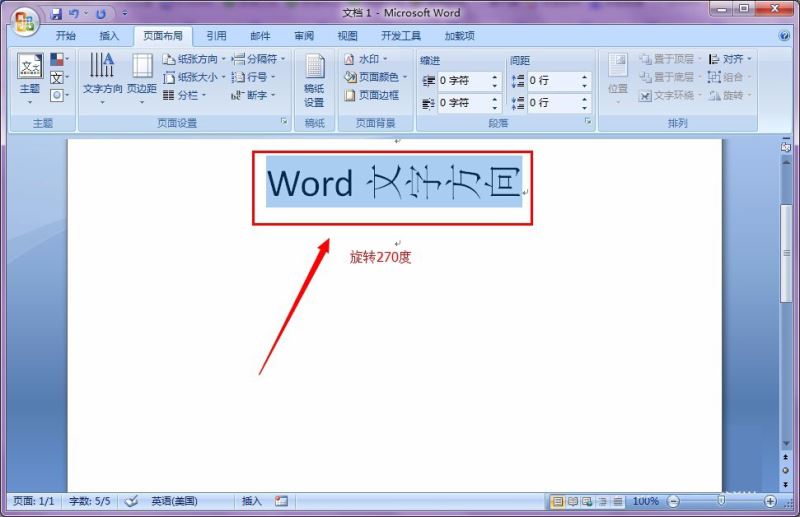Open 纸张方向 orientation dropdown
This screenshot has width=800, height=517.
194,59
